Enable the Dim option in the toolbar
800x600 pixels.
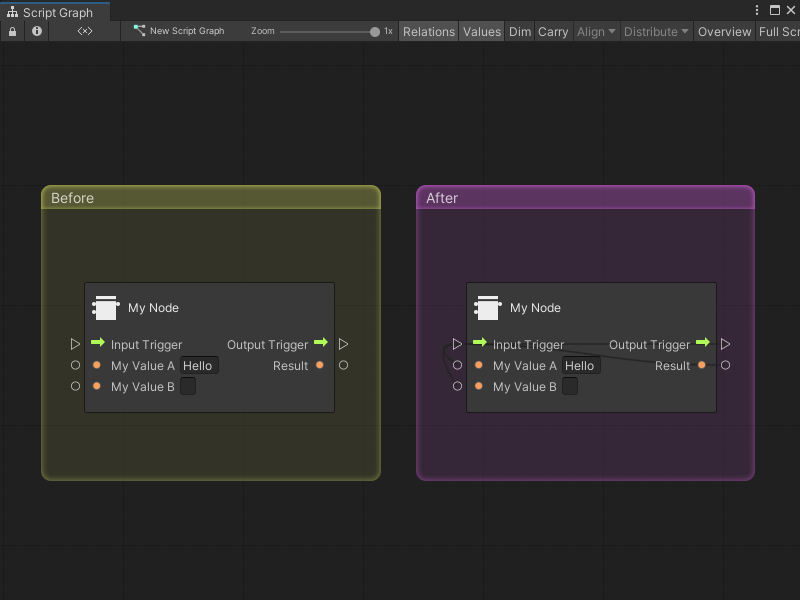[x=519, y=31]
